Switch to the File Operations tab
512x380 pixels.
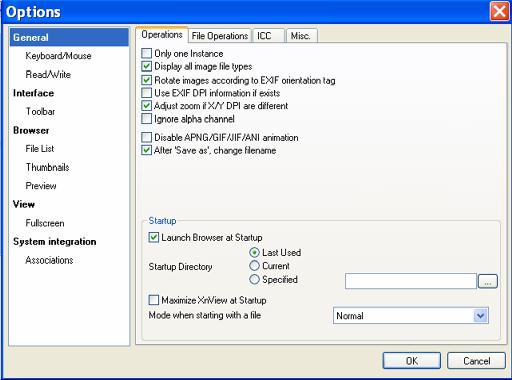pyautogui.click(x=220, y=36)
